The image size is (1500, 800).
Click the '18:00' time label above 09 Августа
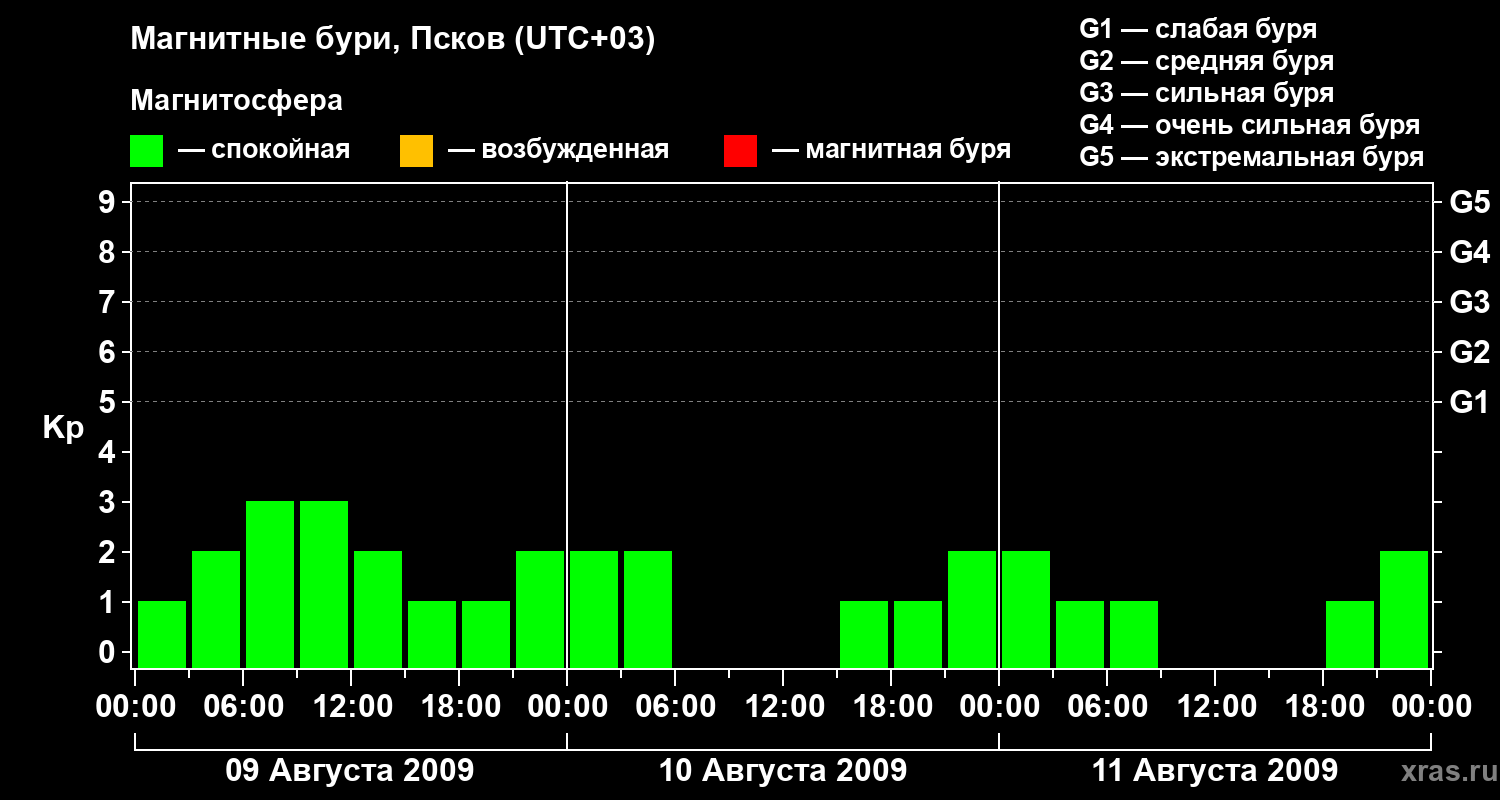(459, 706)
